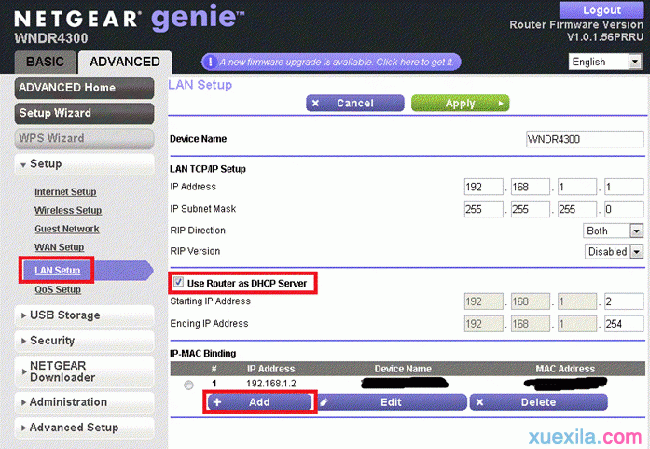Toggle Use Router as DHCP Server checkbox

(178, 283)
